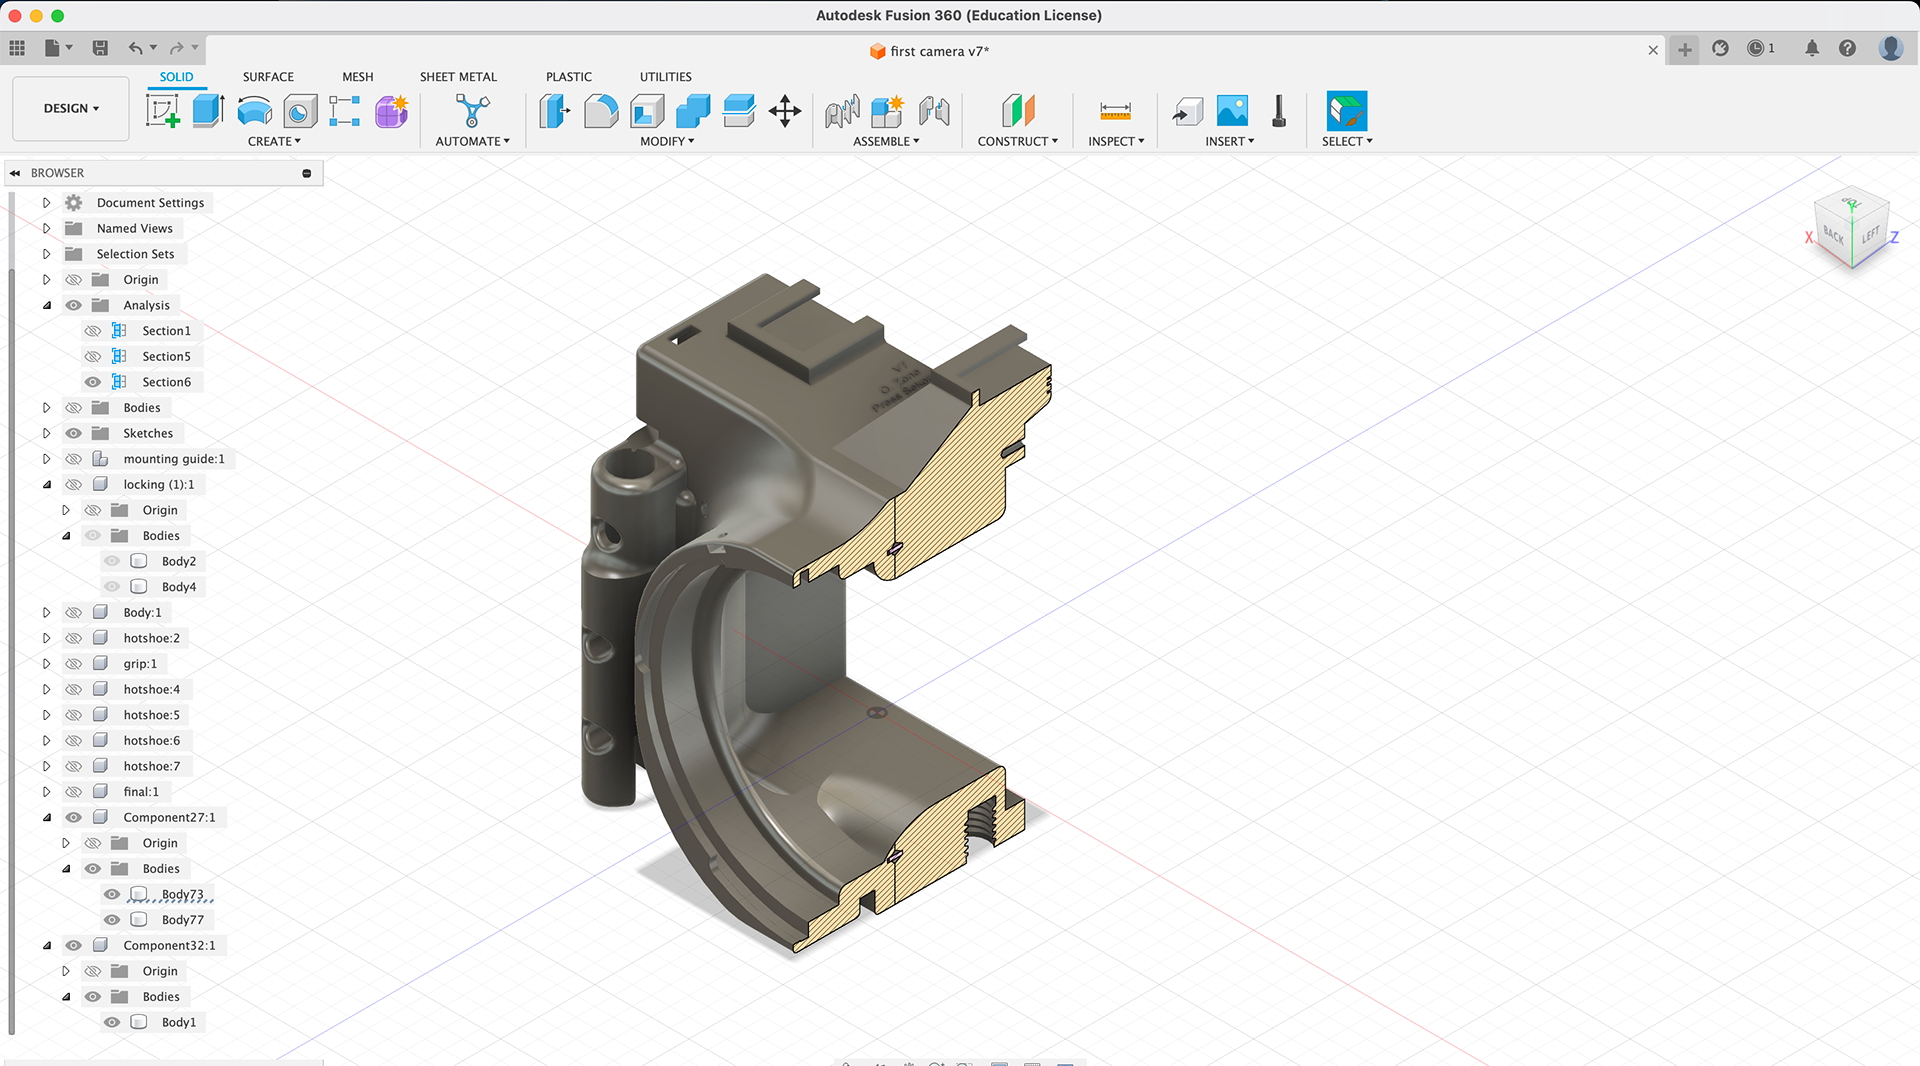1920x1066 pixels.
Task: Switch to the SHEET METAL tab
Action: [458, 77]
